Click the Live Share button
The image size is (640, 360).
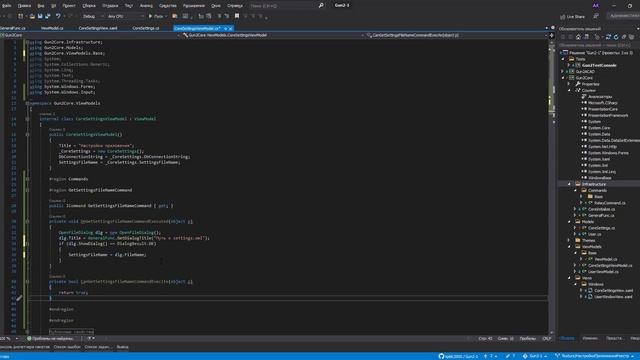[573, 17]
